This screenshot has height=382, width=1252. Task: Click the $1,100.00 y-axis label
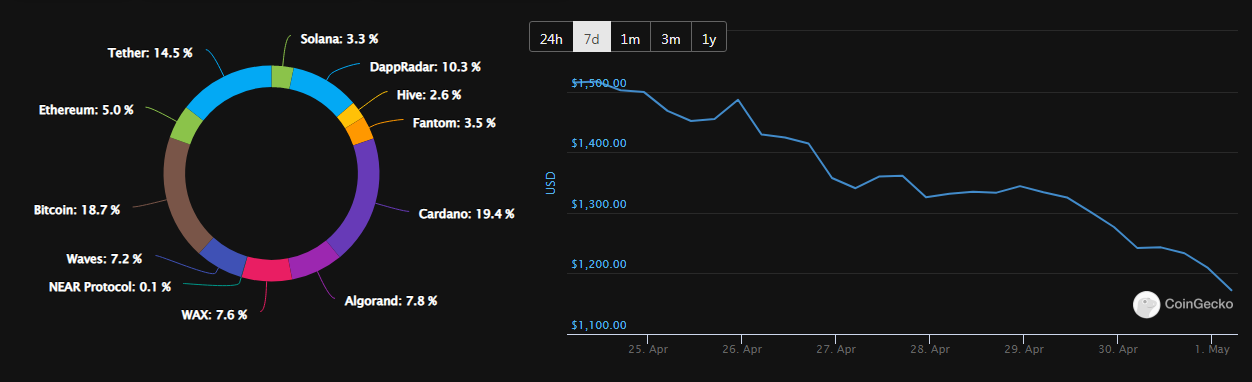(x=599, y=326)
